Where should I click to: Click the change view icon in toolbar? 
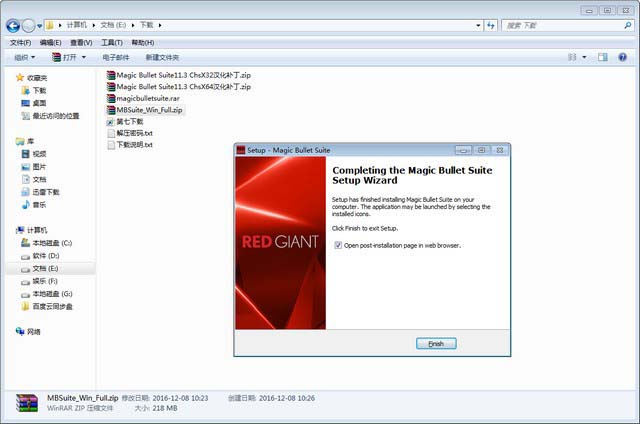point(572,57)
